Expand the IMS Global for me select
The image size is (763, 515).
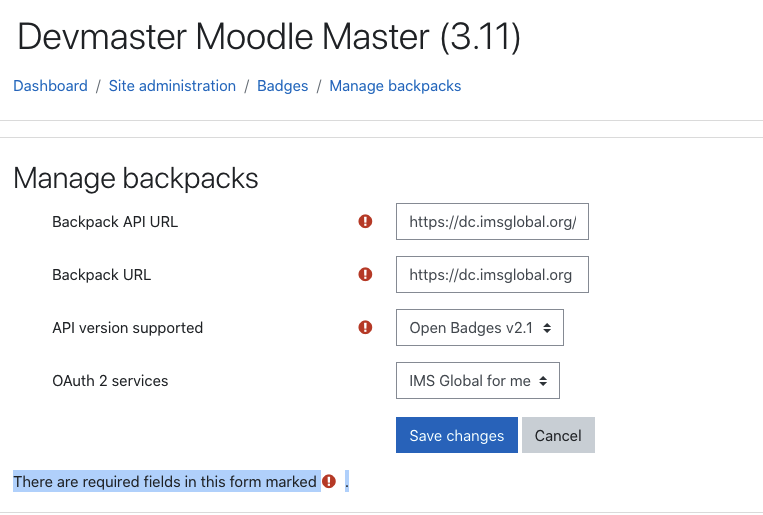pos(478,381)
